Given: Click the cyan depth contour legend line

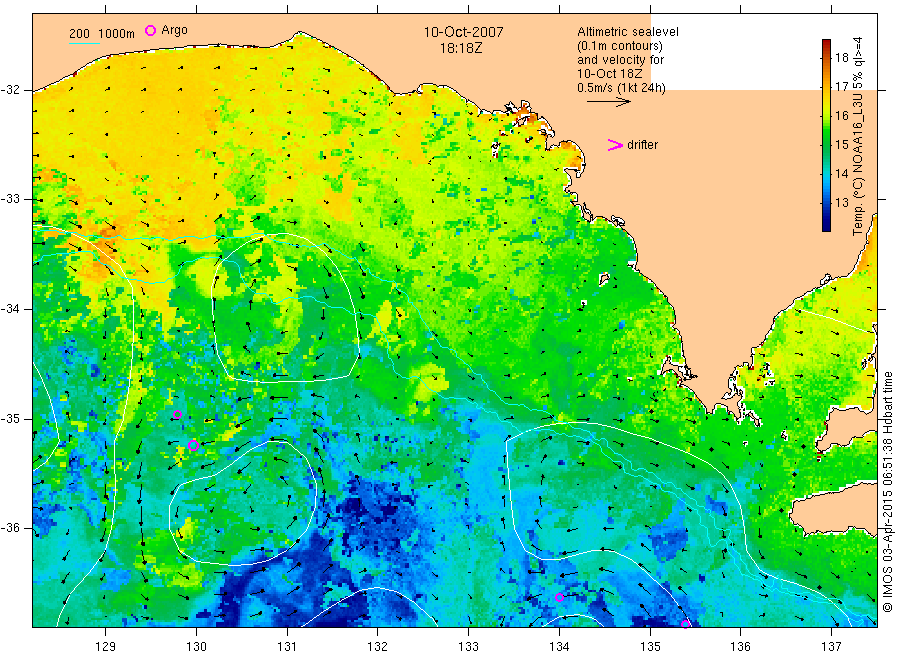Looking at the screenshot, I should click(84, 42).
